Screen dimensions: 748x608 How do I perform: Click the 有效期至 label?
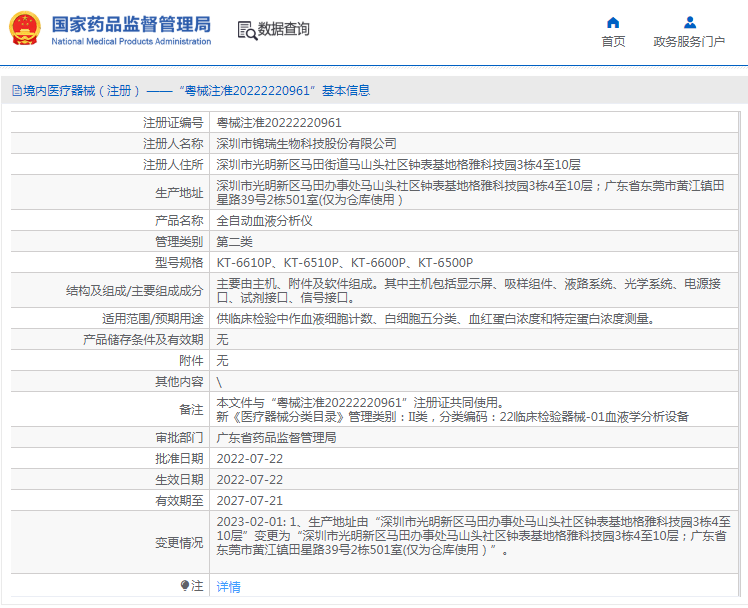tap(179, 501)
